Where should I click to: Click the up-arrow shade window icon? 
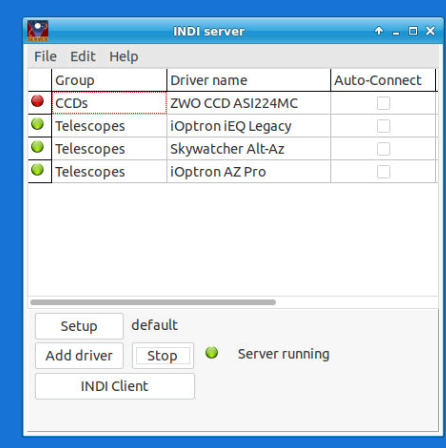[x=379, y=31]
